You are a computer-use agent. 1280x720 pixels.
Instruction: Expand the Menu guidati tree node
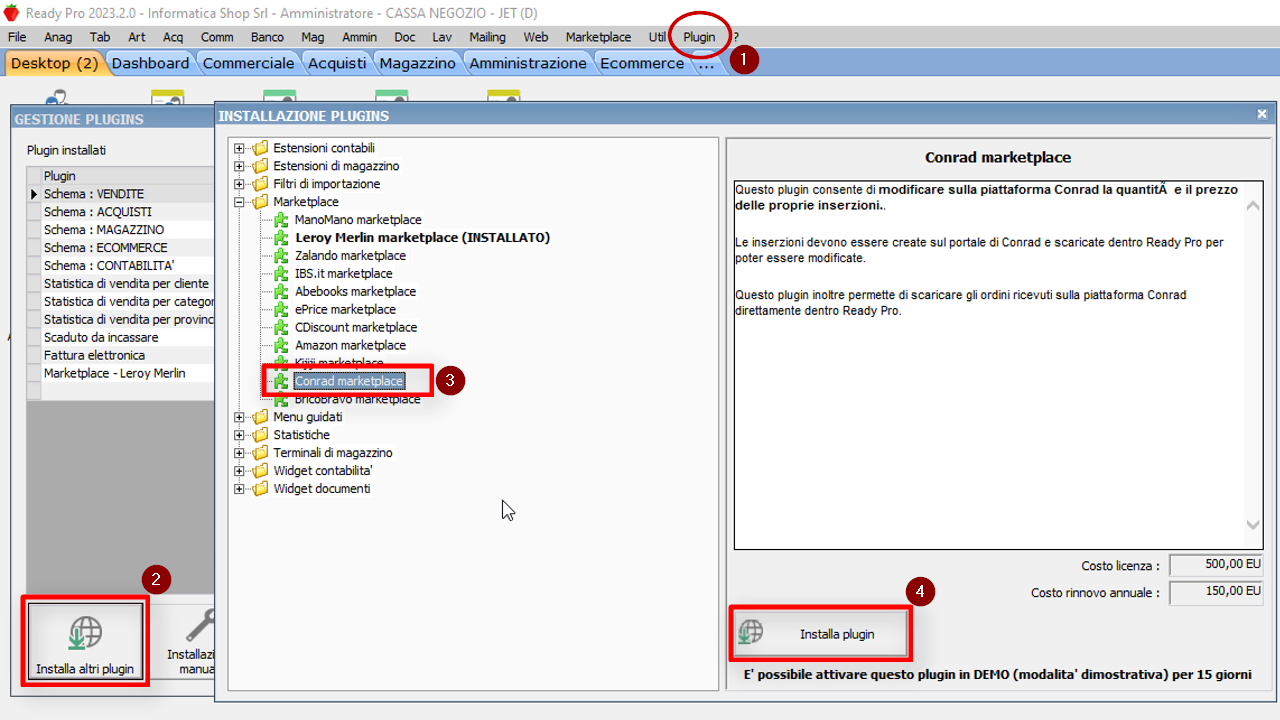click(240, 417)
